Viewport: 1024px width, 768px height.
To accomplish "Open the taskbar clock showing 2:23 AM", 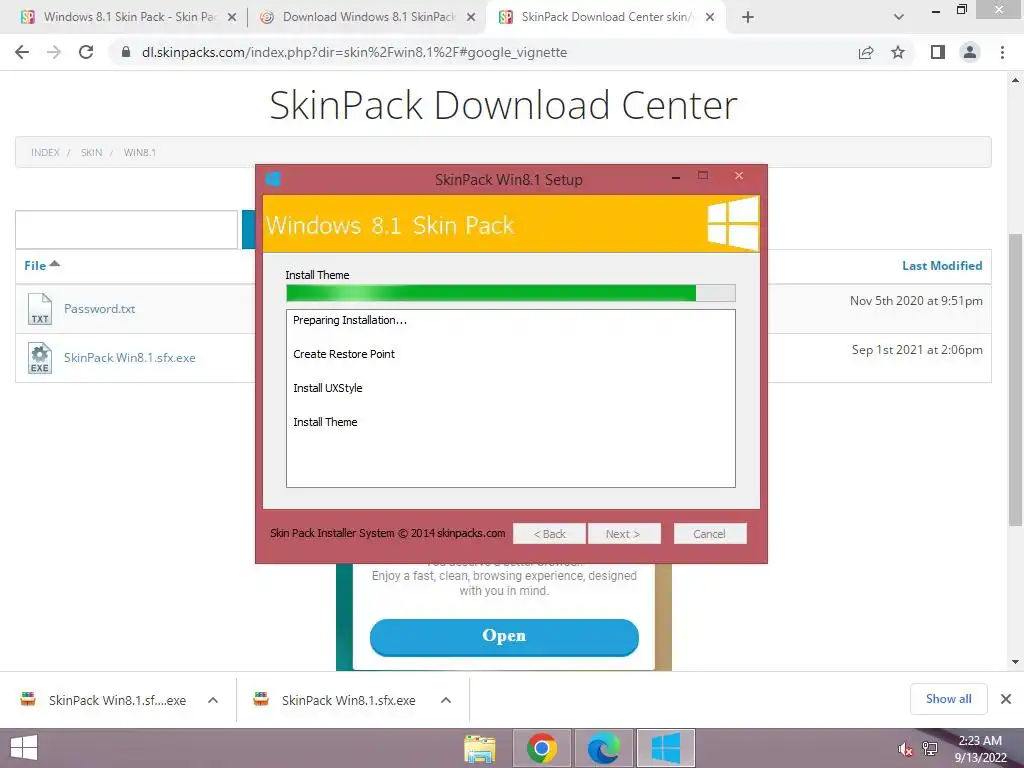I will [980, 749].
